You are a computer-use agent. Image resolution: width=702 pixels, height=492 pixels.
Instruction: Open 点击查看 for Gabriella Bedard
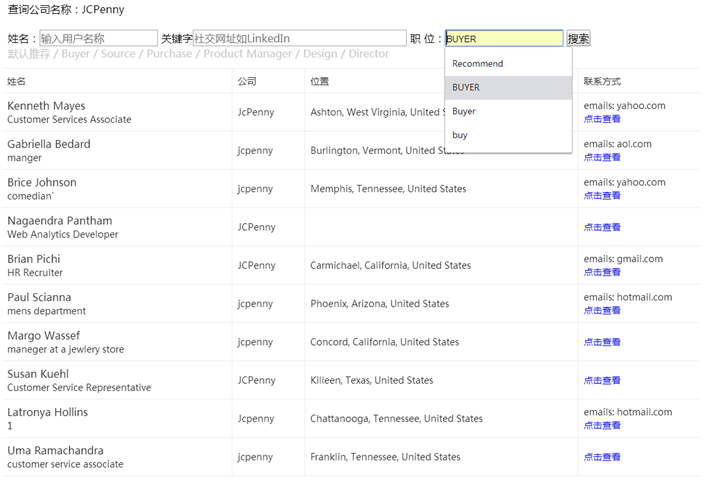[602, 157]
